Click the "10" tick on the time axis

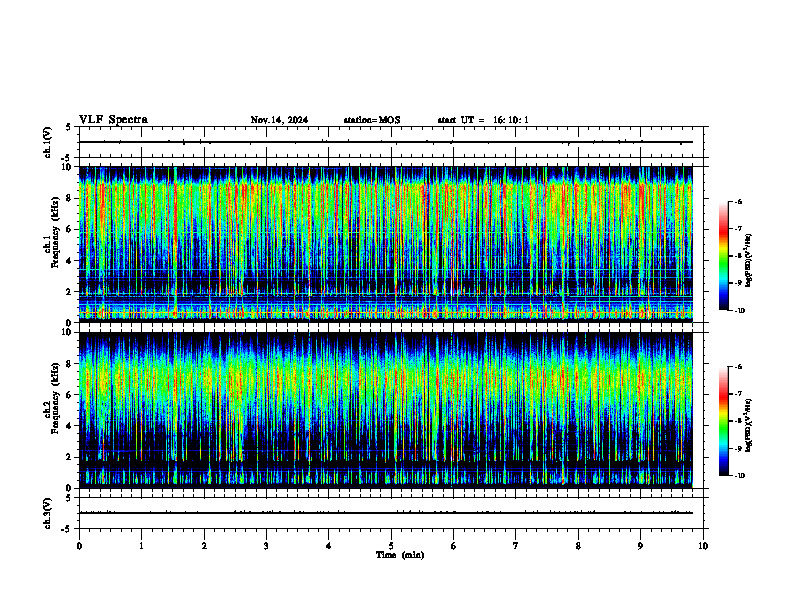point(703,546)
